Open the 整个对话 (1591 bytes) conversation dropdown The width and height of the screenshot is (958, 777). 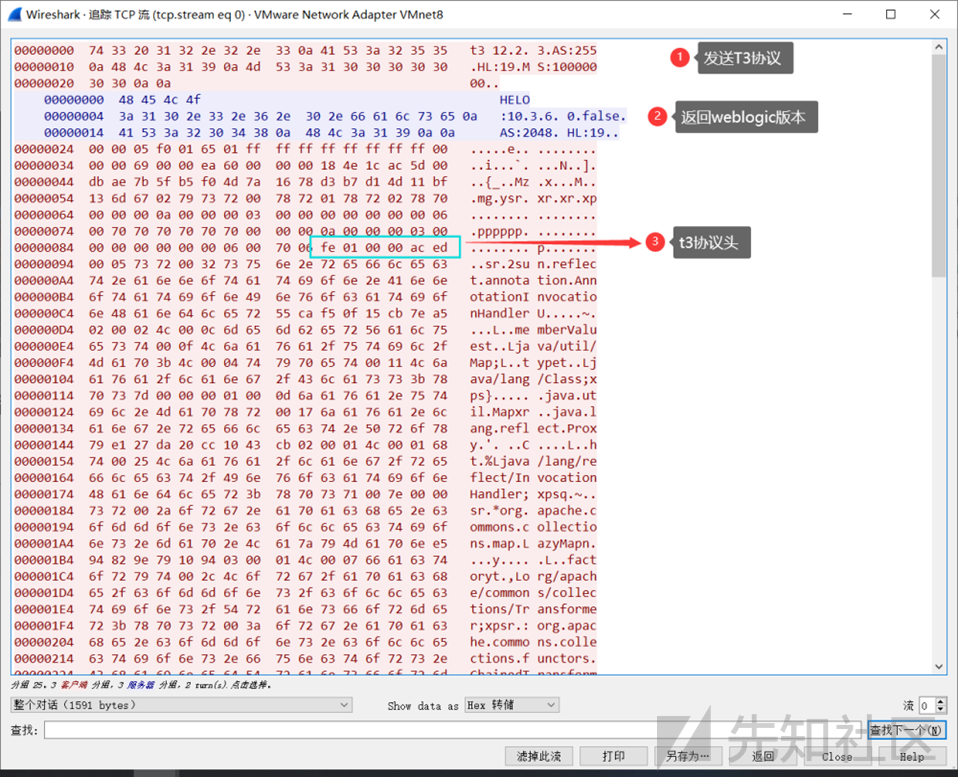click(181, 705)
